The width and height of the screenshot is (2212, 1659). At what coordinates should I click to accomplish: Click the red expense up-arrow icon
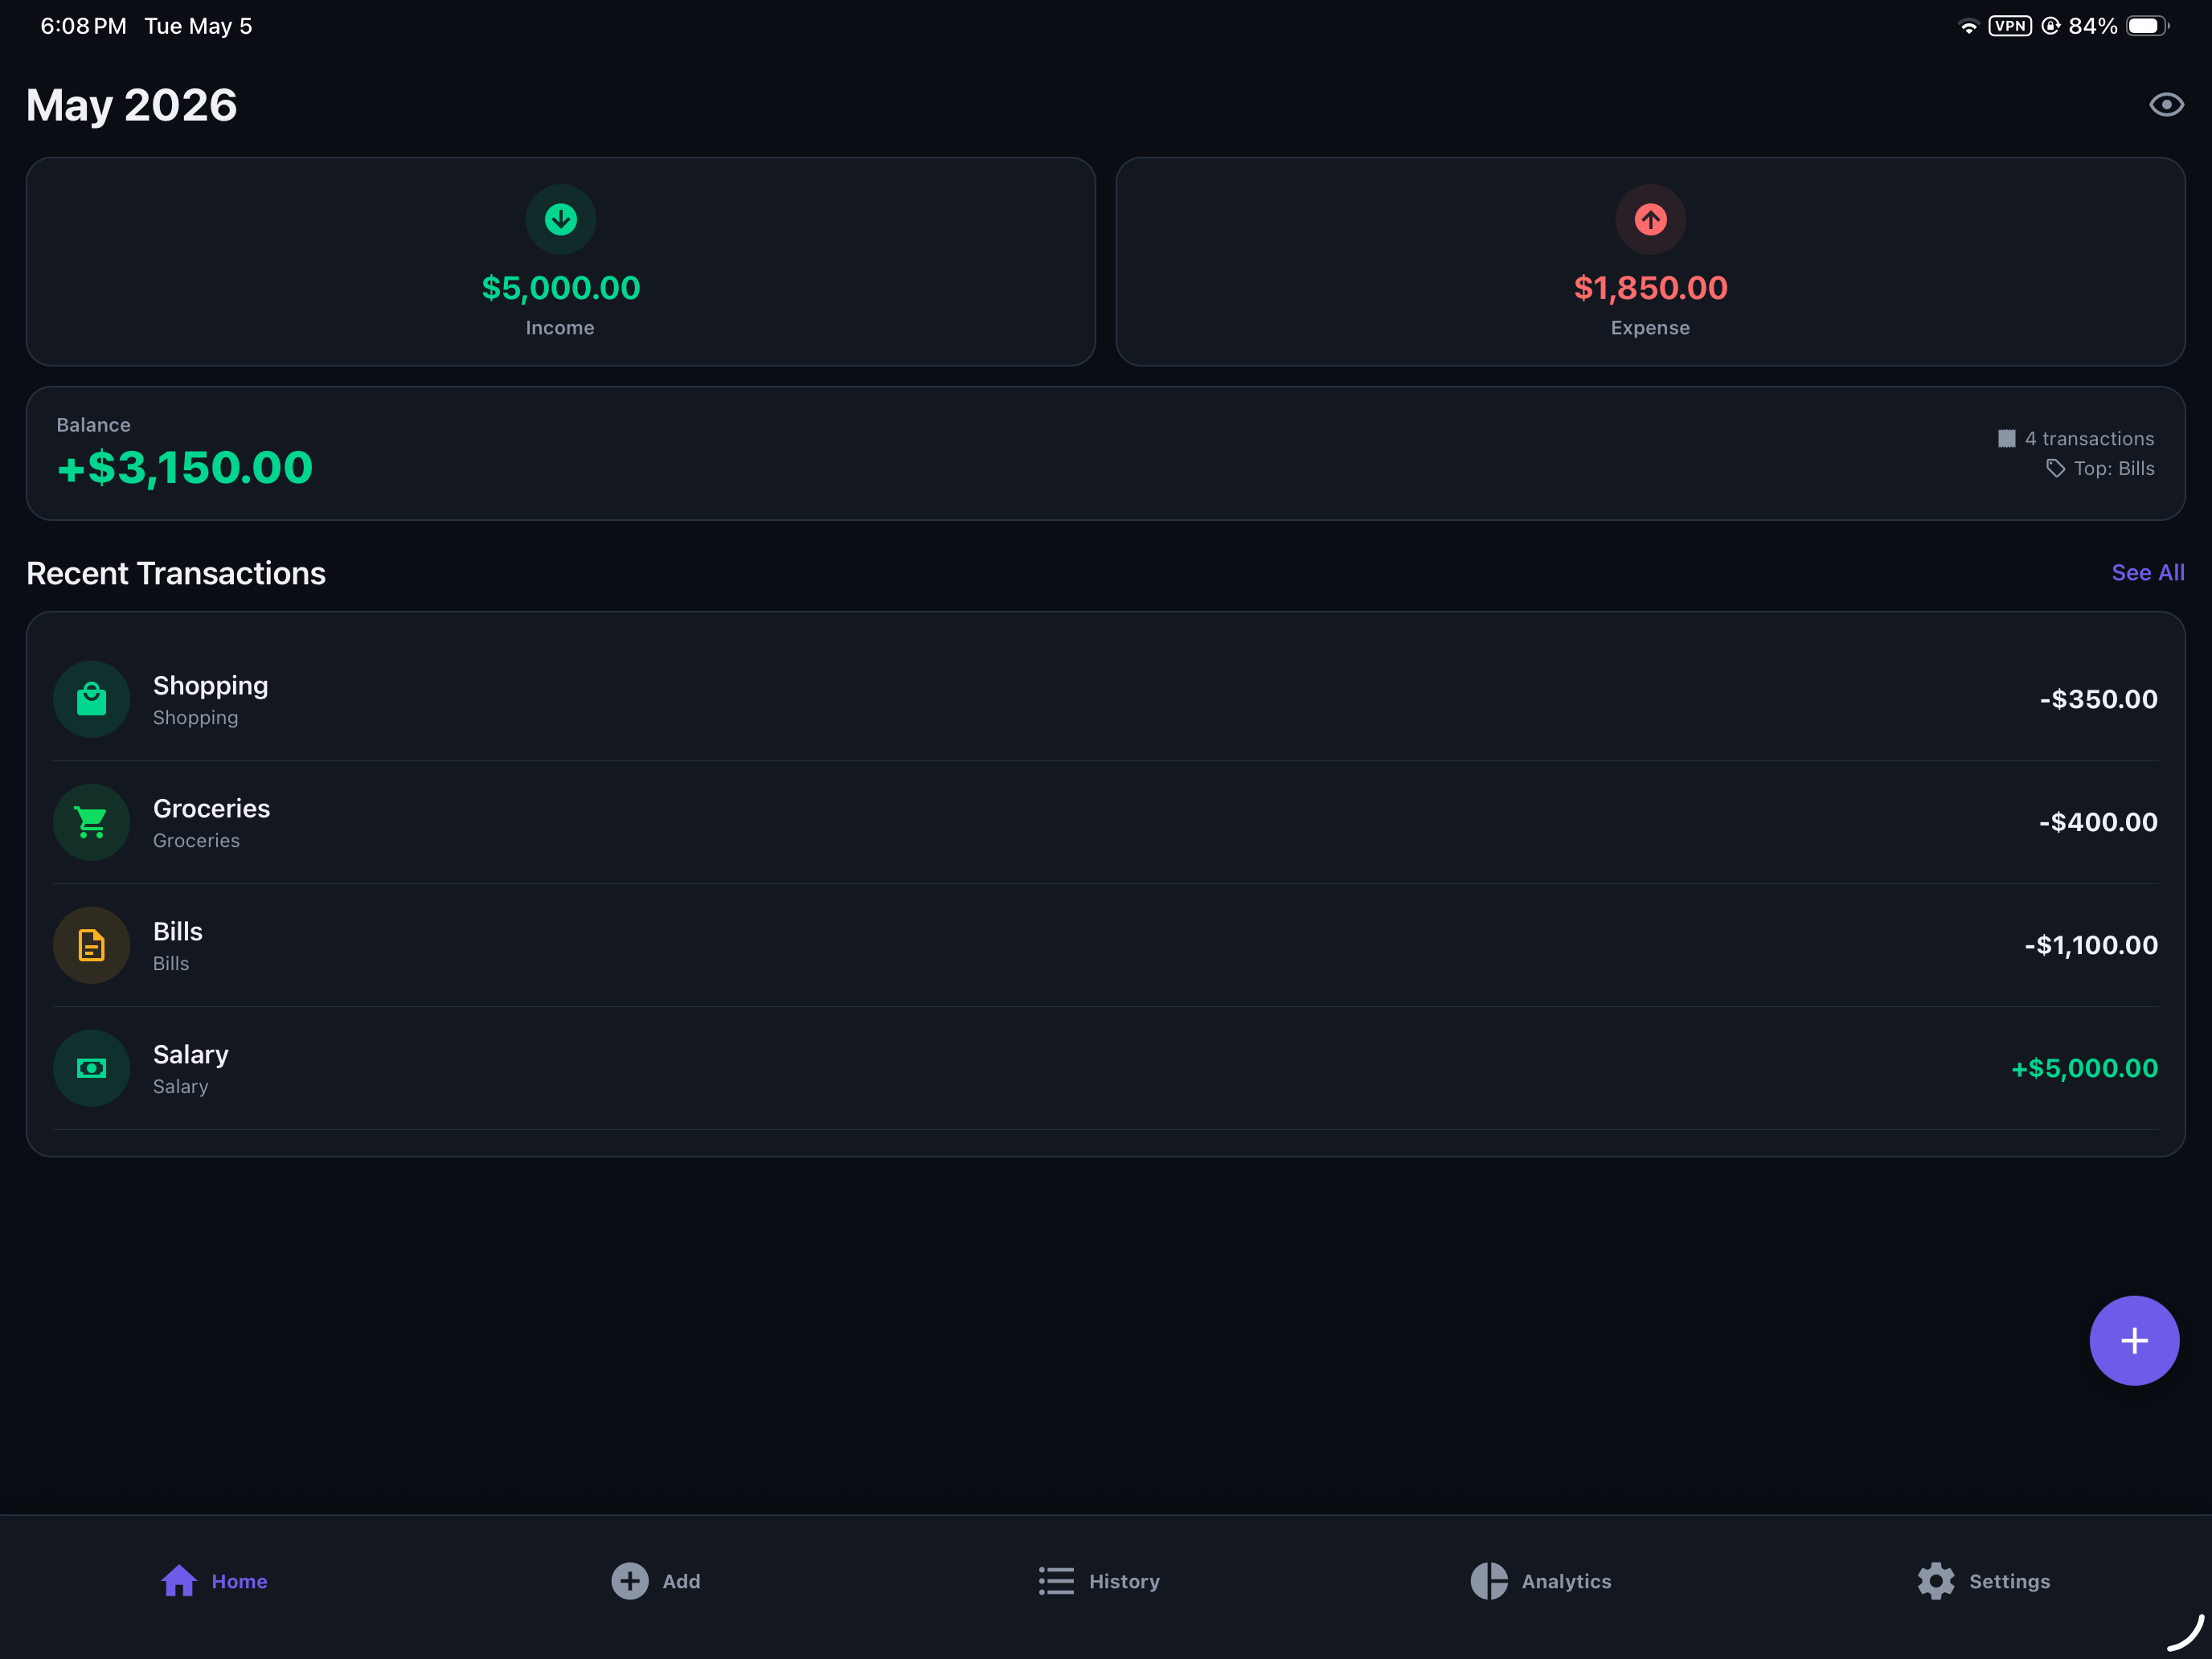1650,219
